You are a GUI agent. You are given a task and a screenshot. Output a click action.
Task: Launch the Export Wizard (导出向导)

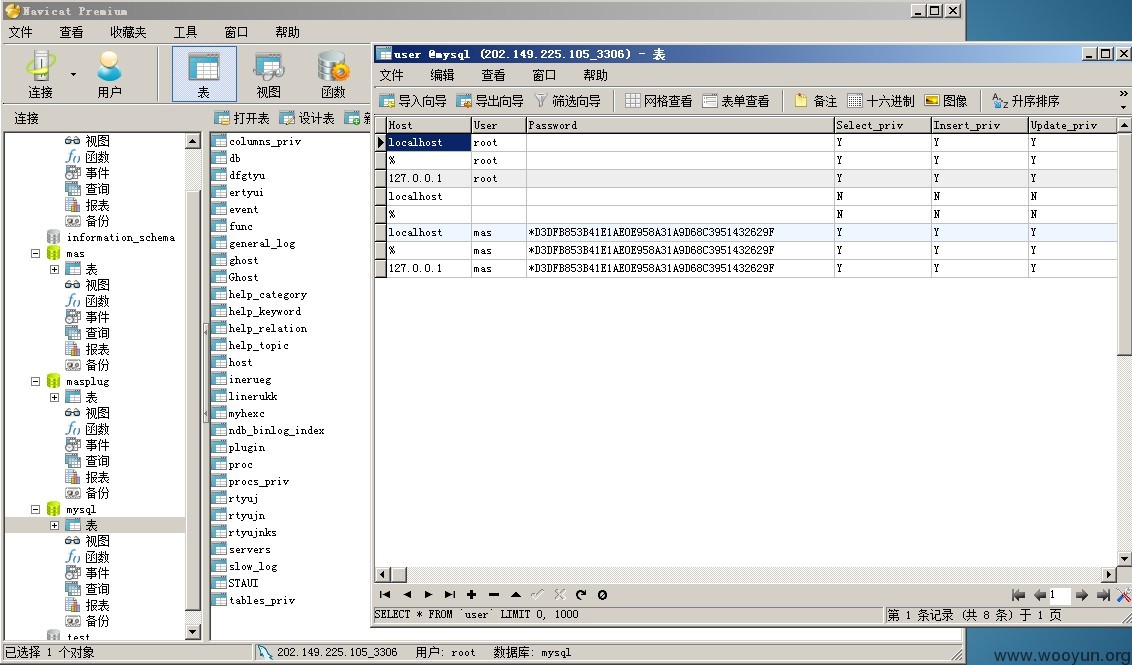pos(489,101)
